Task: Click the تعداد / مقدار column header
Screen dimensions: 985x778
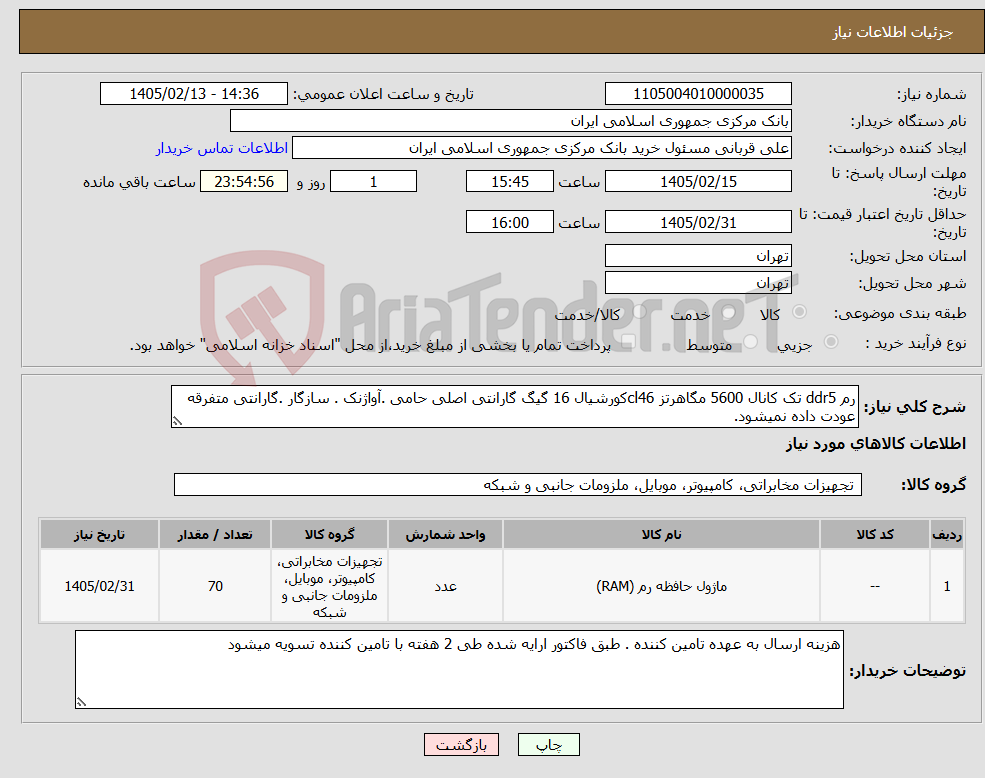Action: click(x=215, y=534)
